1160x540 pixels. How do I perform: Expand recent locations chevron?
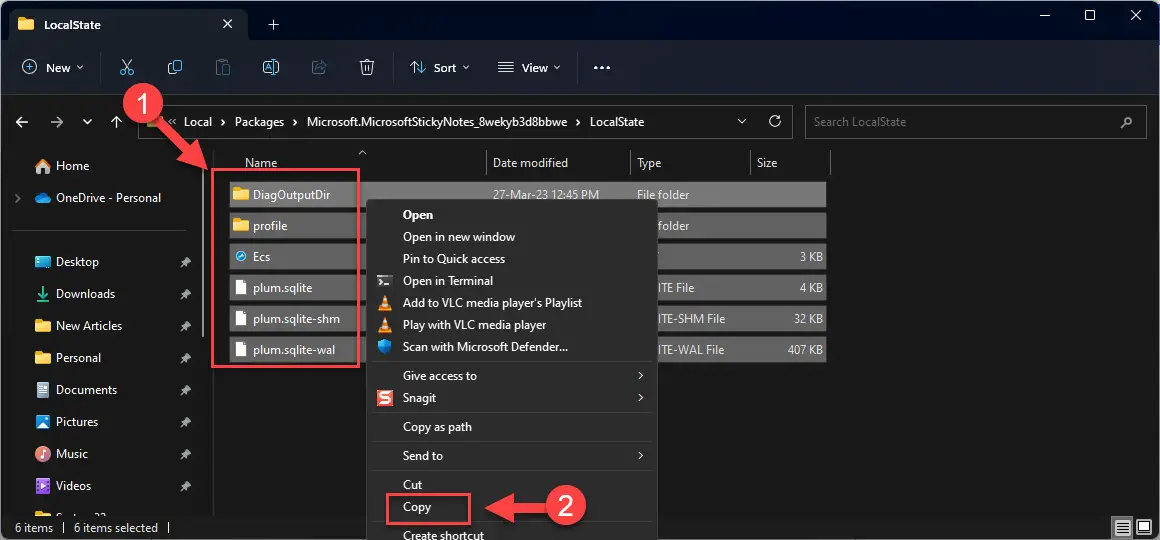pos(87,122)
